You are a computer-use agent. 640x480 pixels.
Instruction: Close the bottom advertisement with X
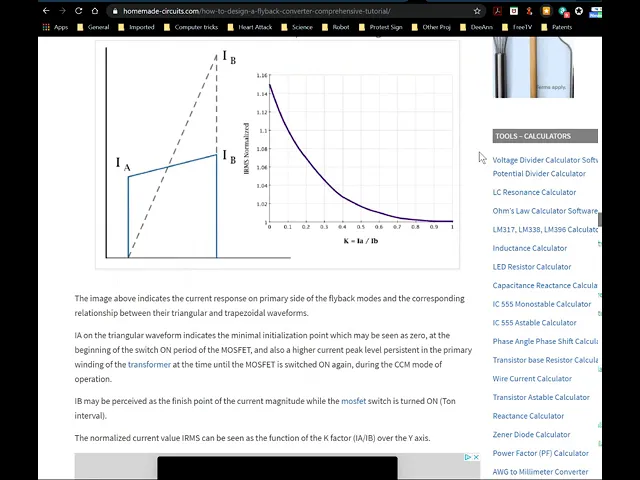tap(476, 457)
